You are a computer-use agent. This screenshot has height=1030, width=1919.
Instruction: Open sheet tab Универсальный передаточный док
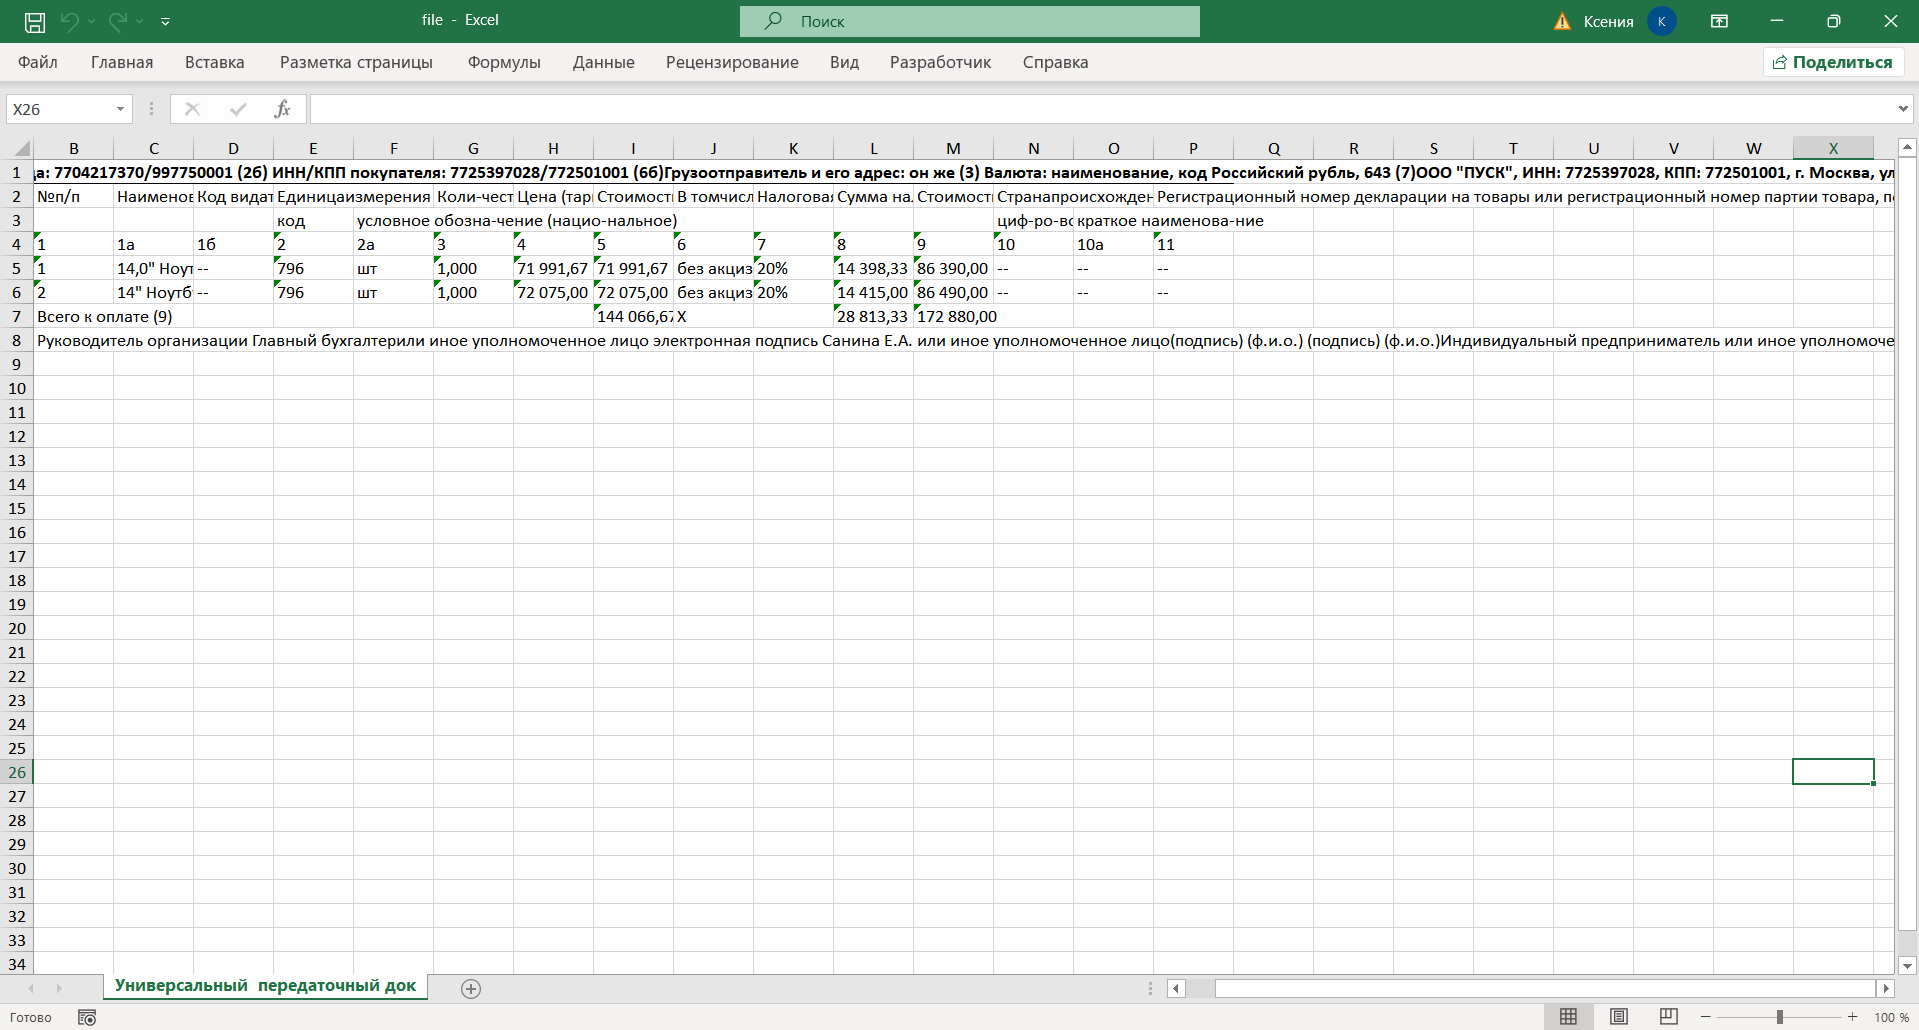[x=265, y=986]
